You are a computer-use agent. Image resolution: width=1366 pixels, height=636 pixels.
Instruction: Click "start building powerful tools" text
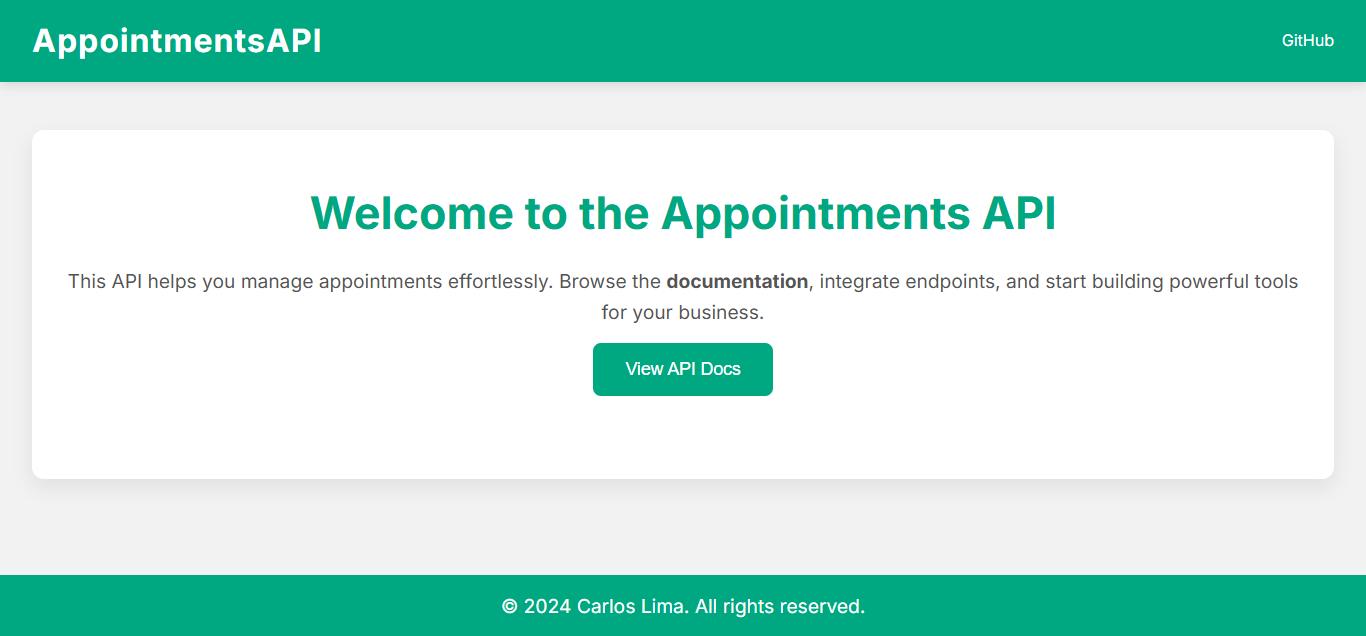click(x=1171, y=282)
